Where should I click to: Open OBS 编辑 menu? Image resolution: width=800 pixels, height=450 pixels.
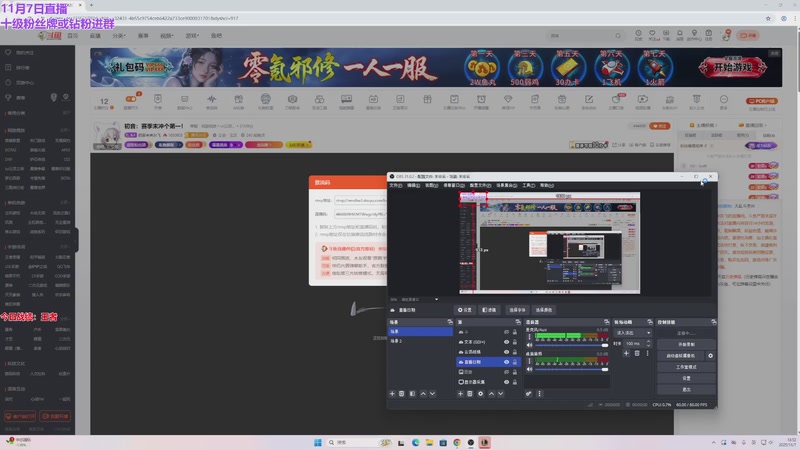(414, 185)
